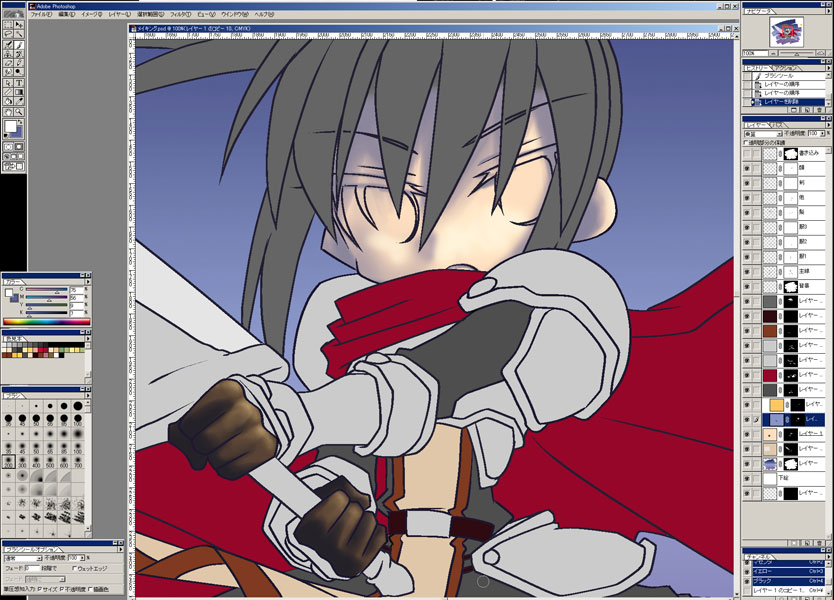This screenshot has width=834, height=600.
Task: Toggle the サイズ stylus pressure checkbox
Action: pos(39,589)
